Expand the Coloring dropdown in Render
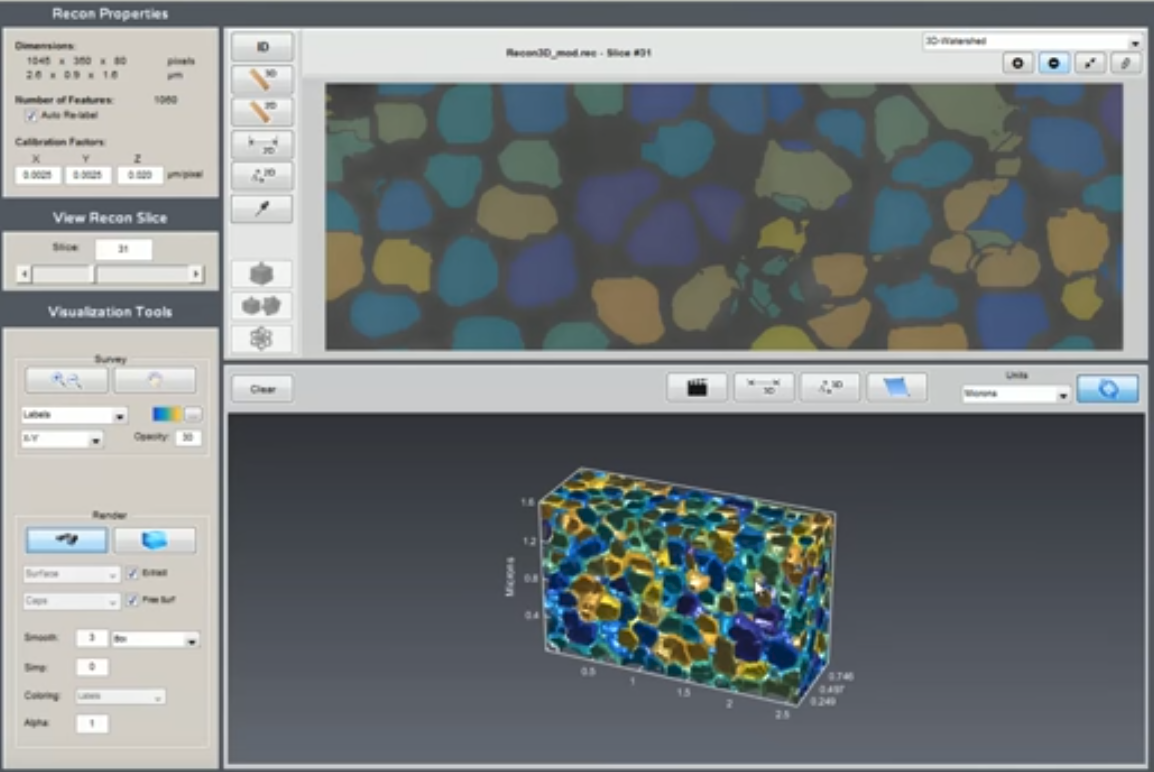This screenshot has width=1154, height=772. pos(120,696)
